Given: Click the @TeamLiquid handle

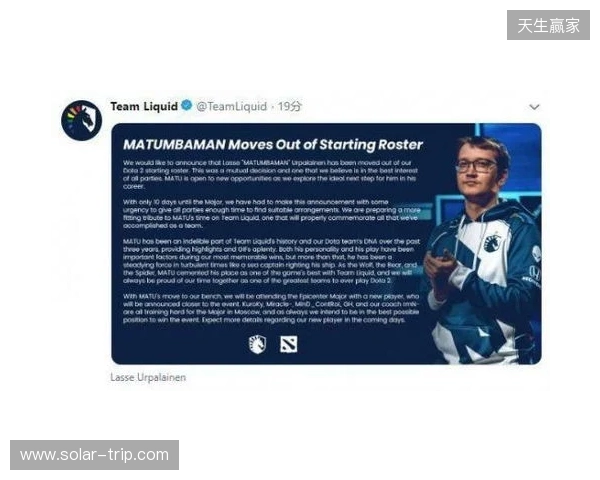Looking at the screenshot, I should [x=232, y=106].
